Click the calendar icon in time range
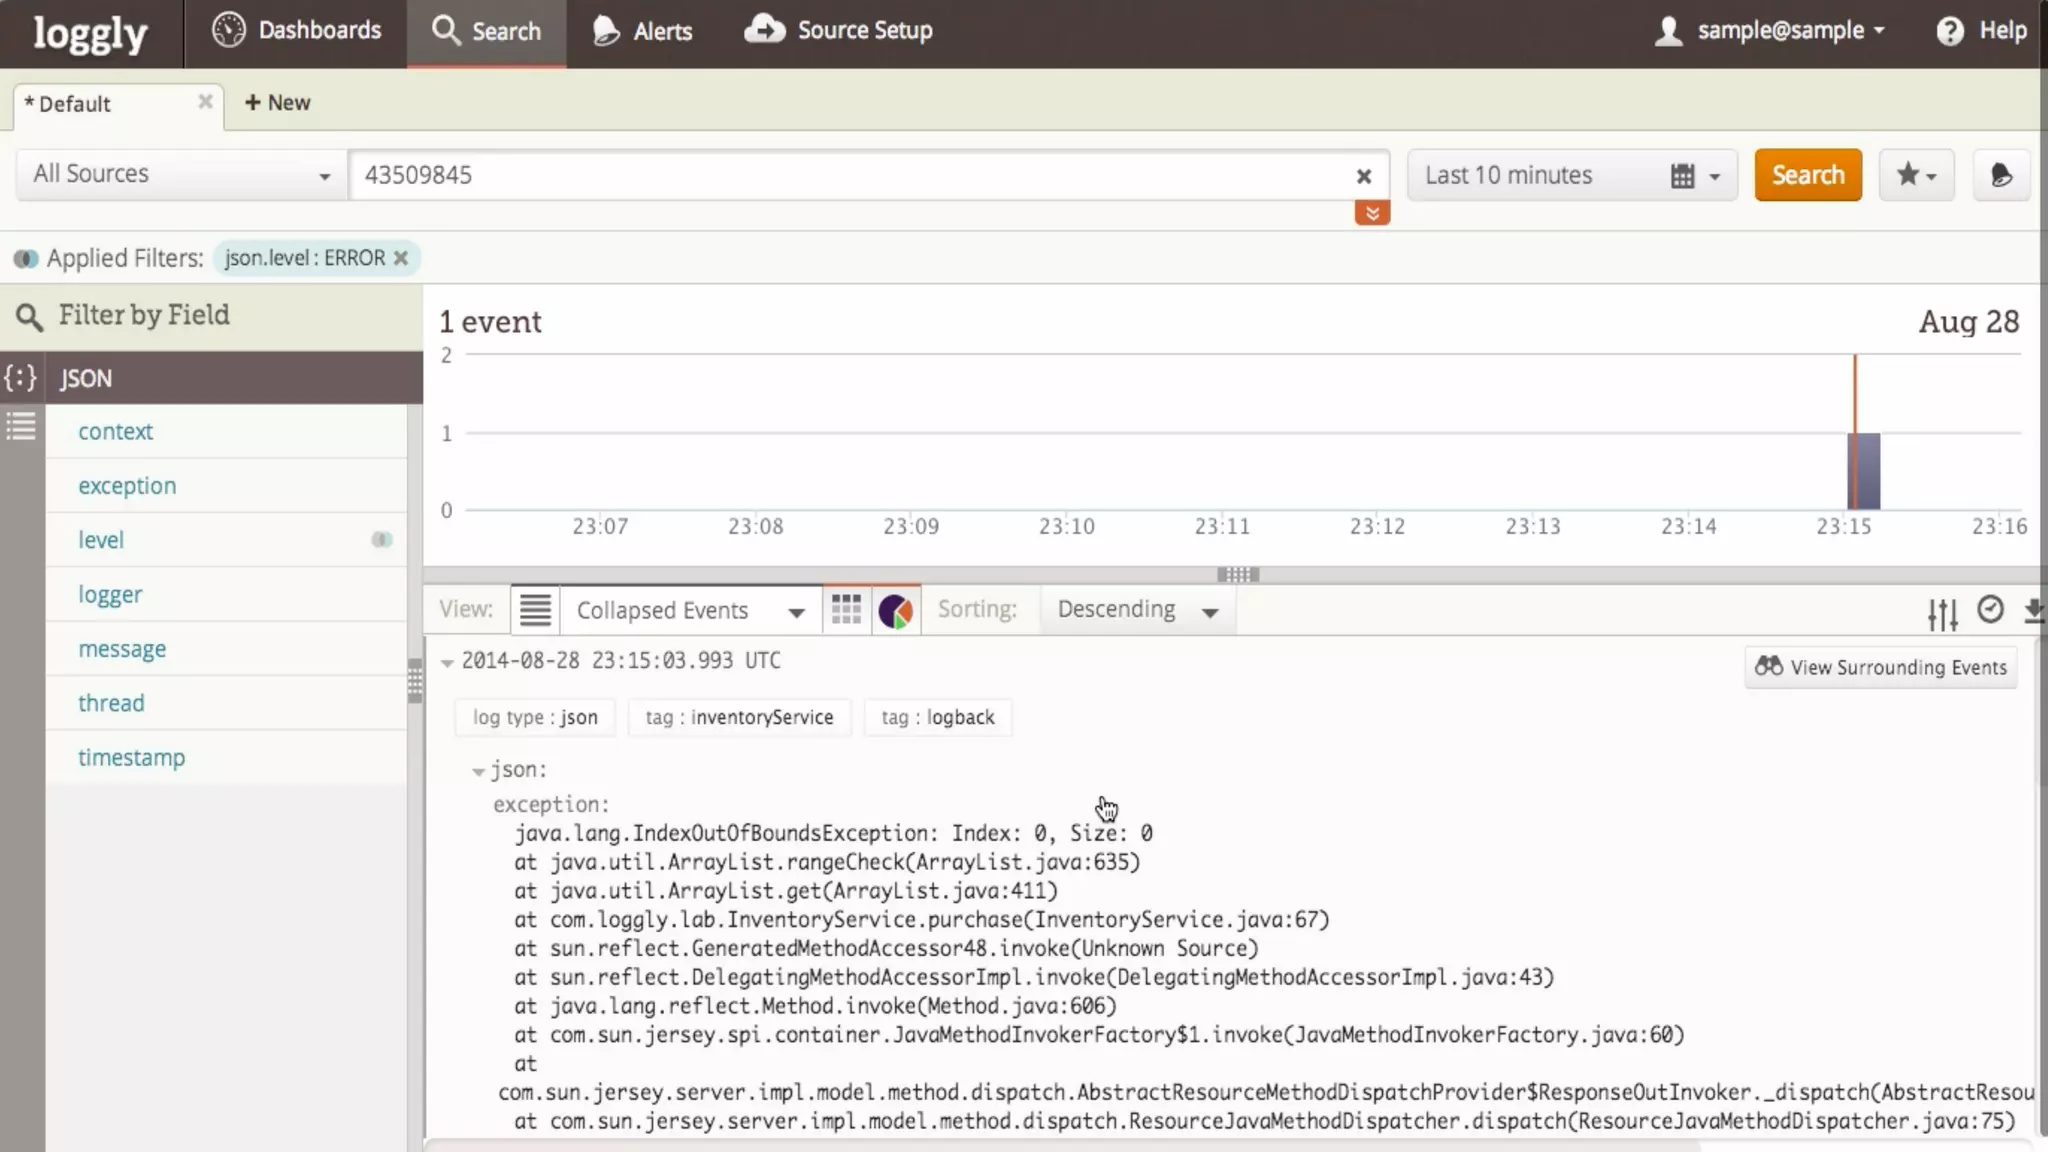The height and width of the screenshot is (1152, 2048). click(1683, 176)
